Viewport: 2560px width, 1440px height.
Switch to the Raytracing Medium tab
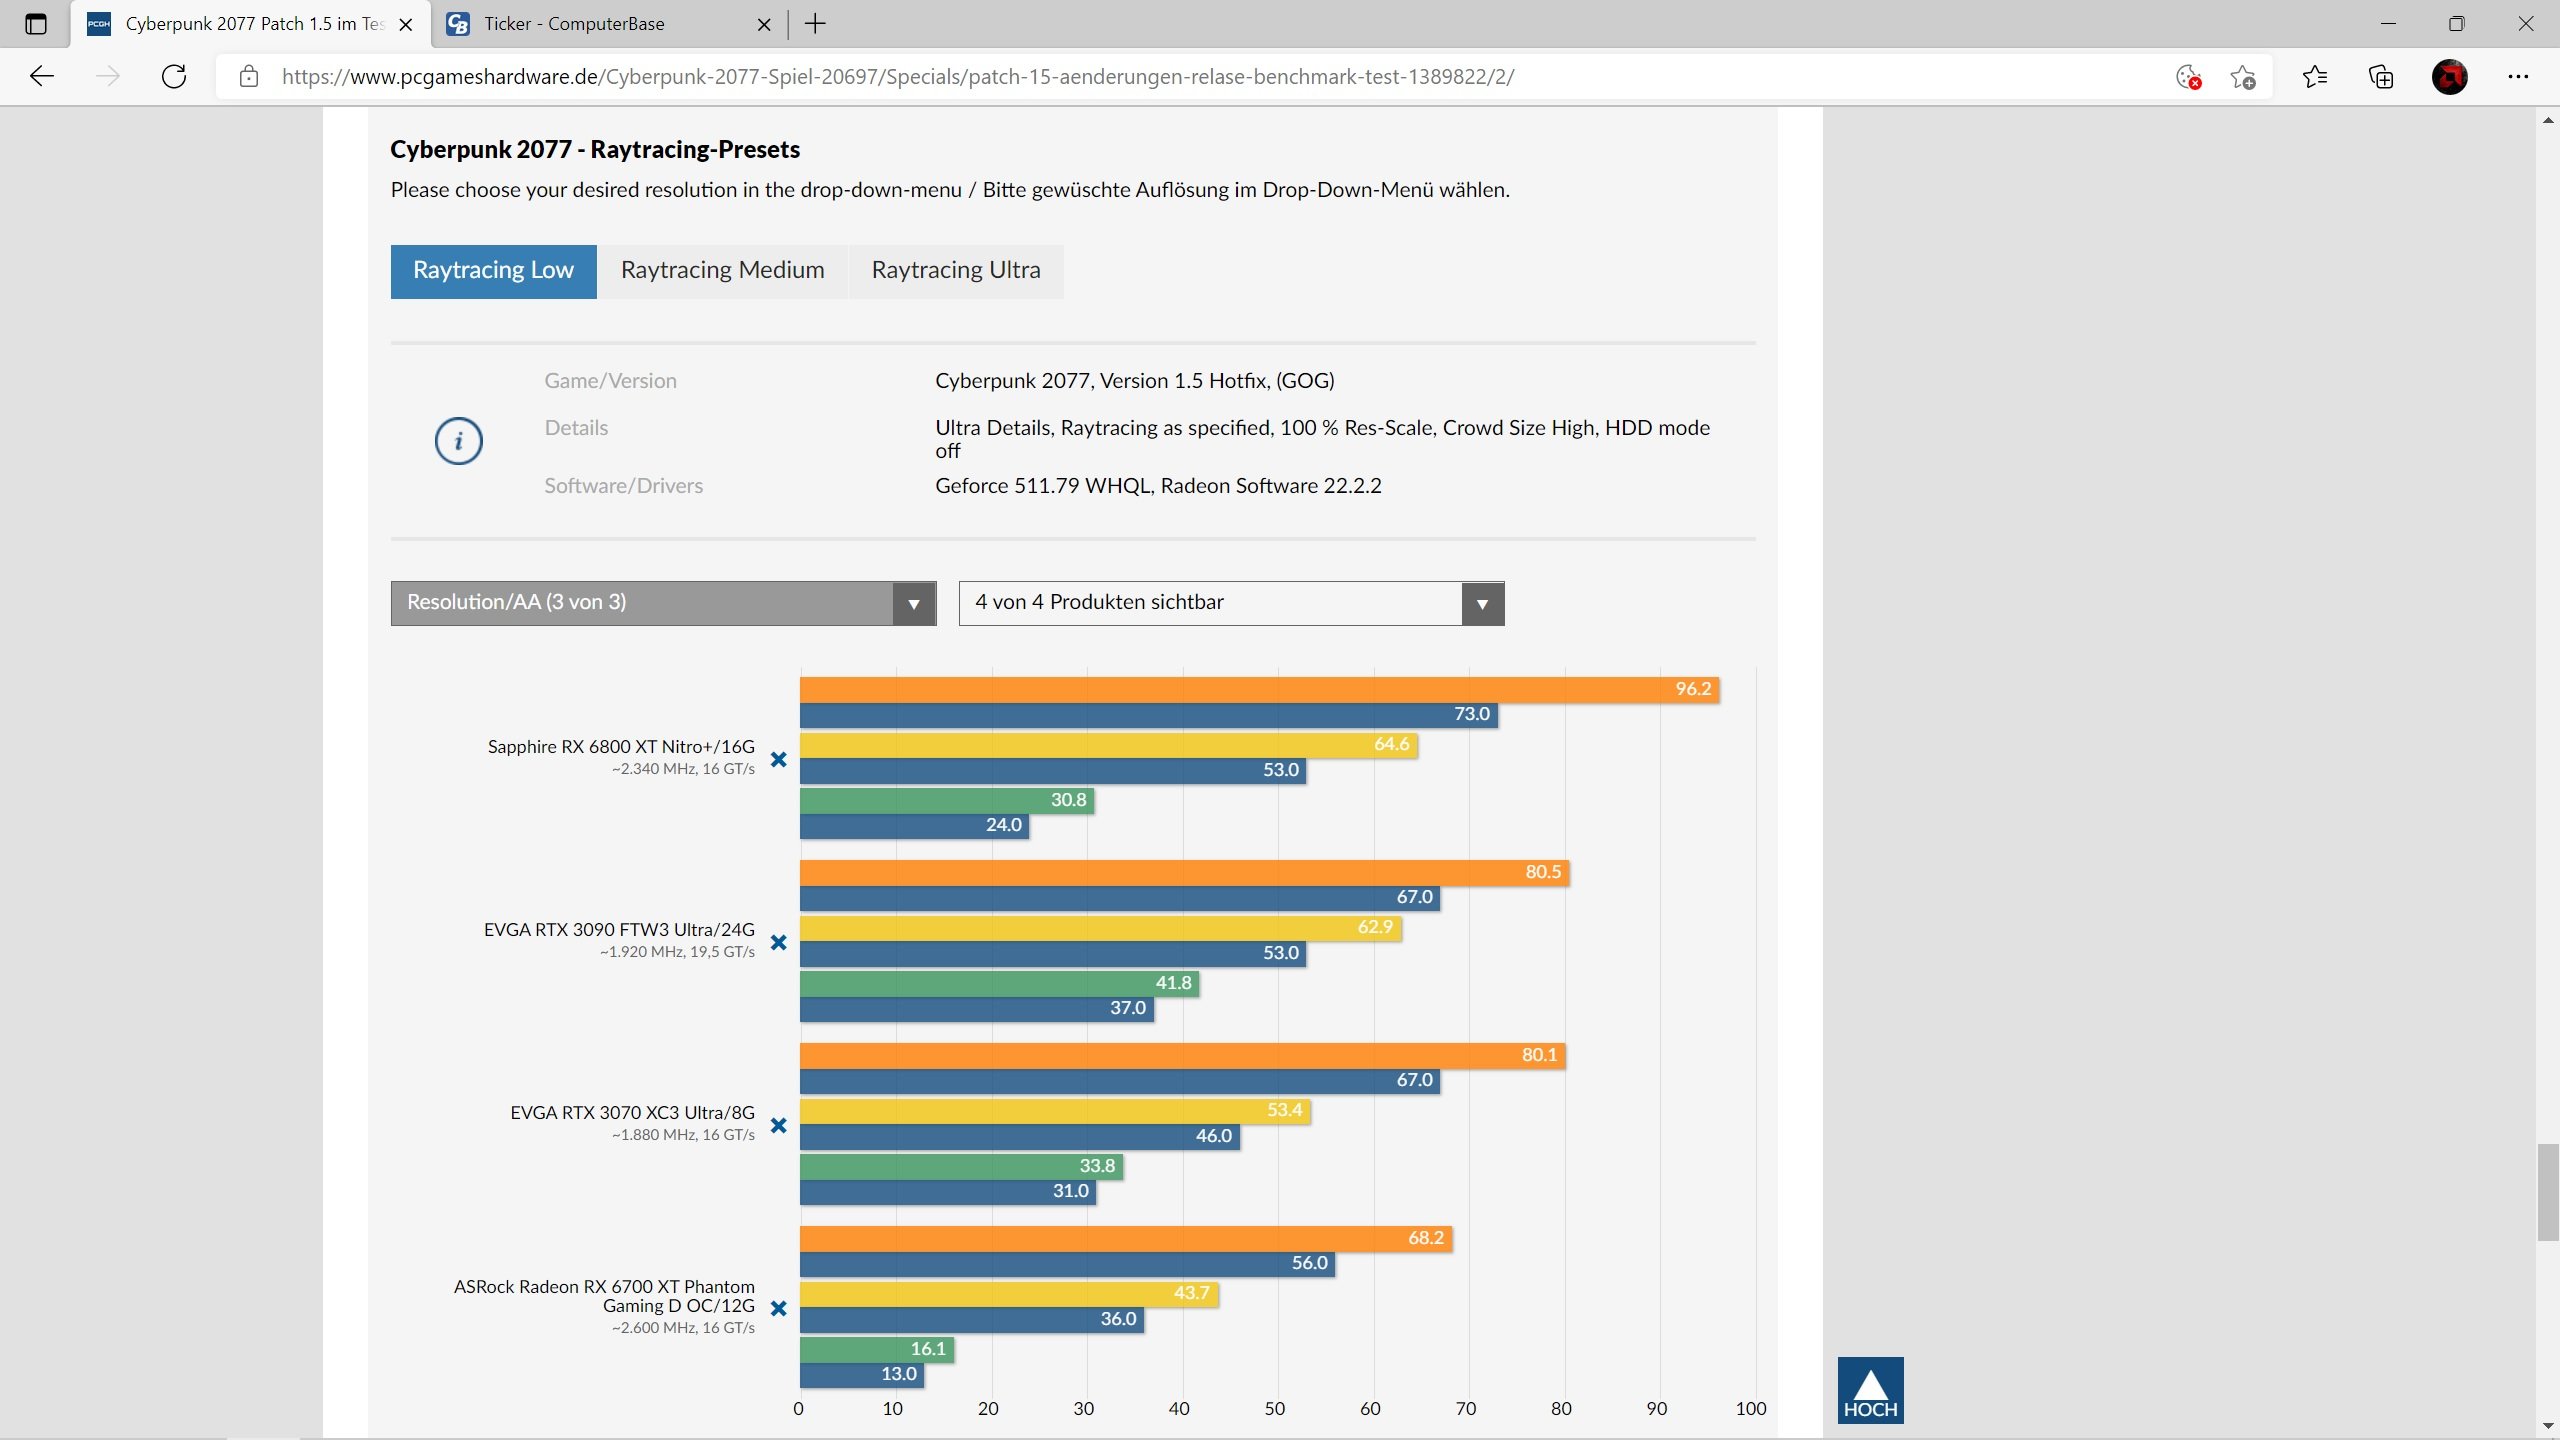point(722,271)
